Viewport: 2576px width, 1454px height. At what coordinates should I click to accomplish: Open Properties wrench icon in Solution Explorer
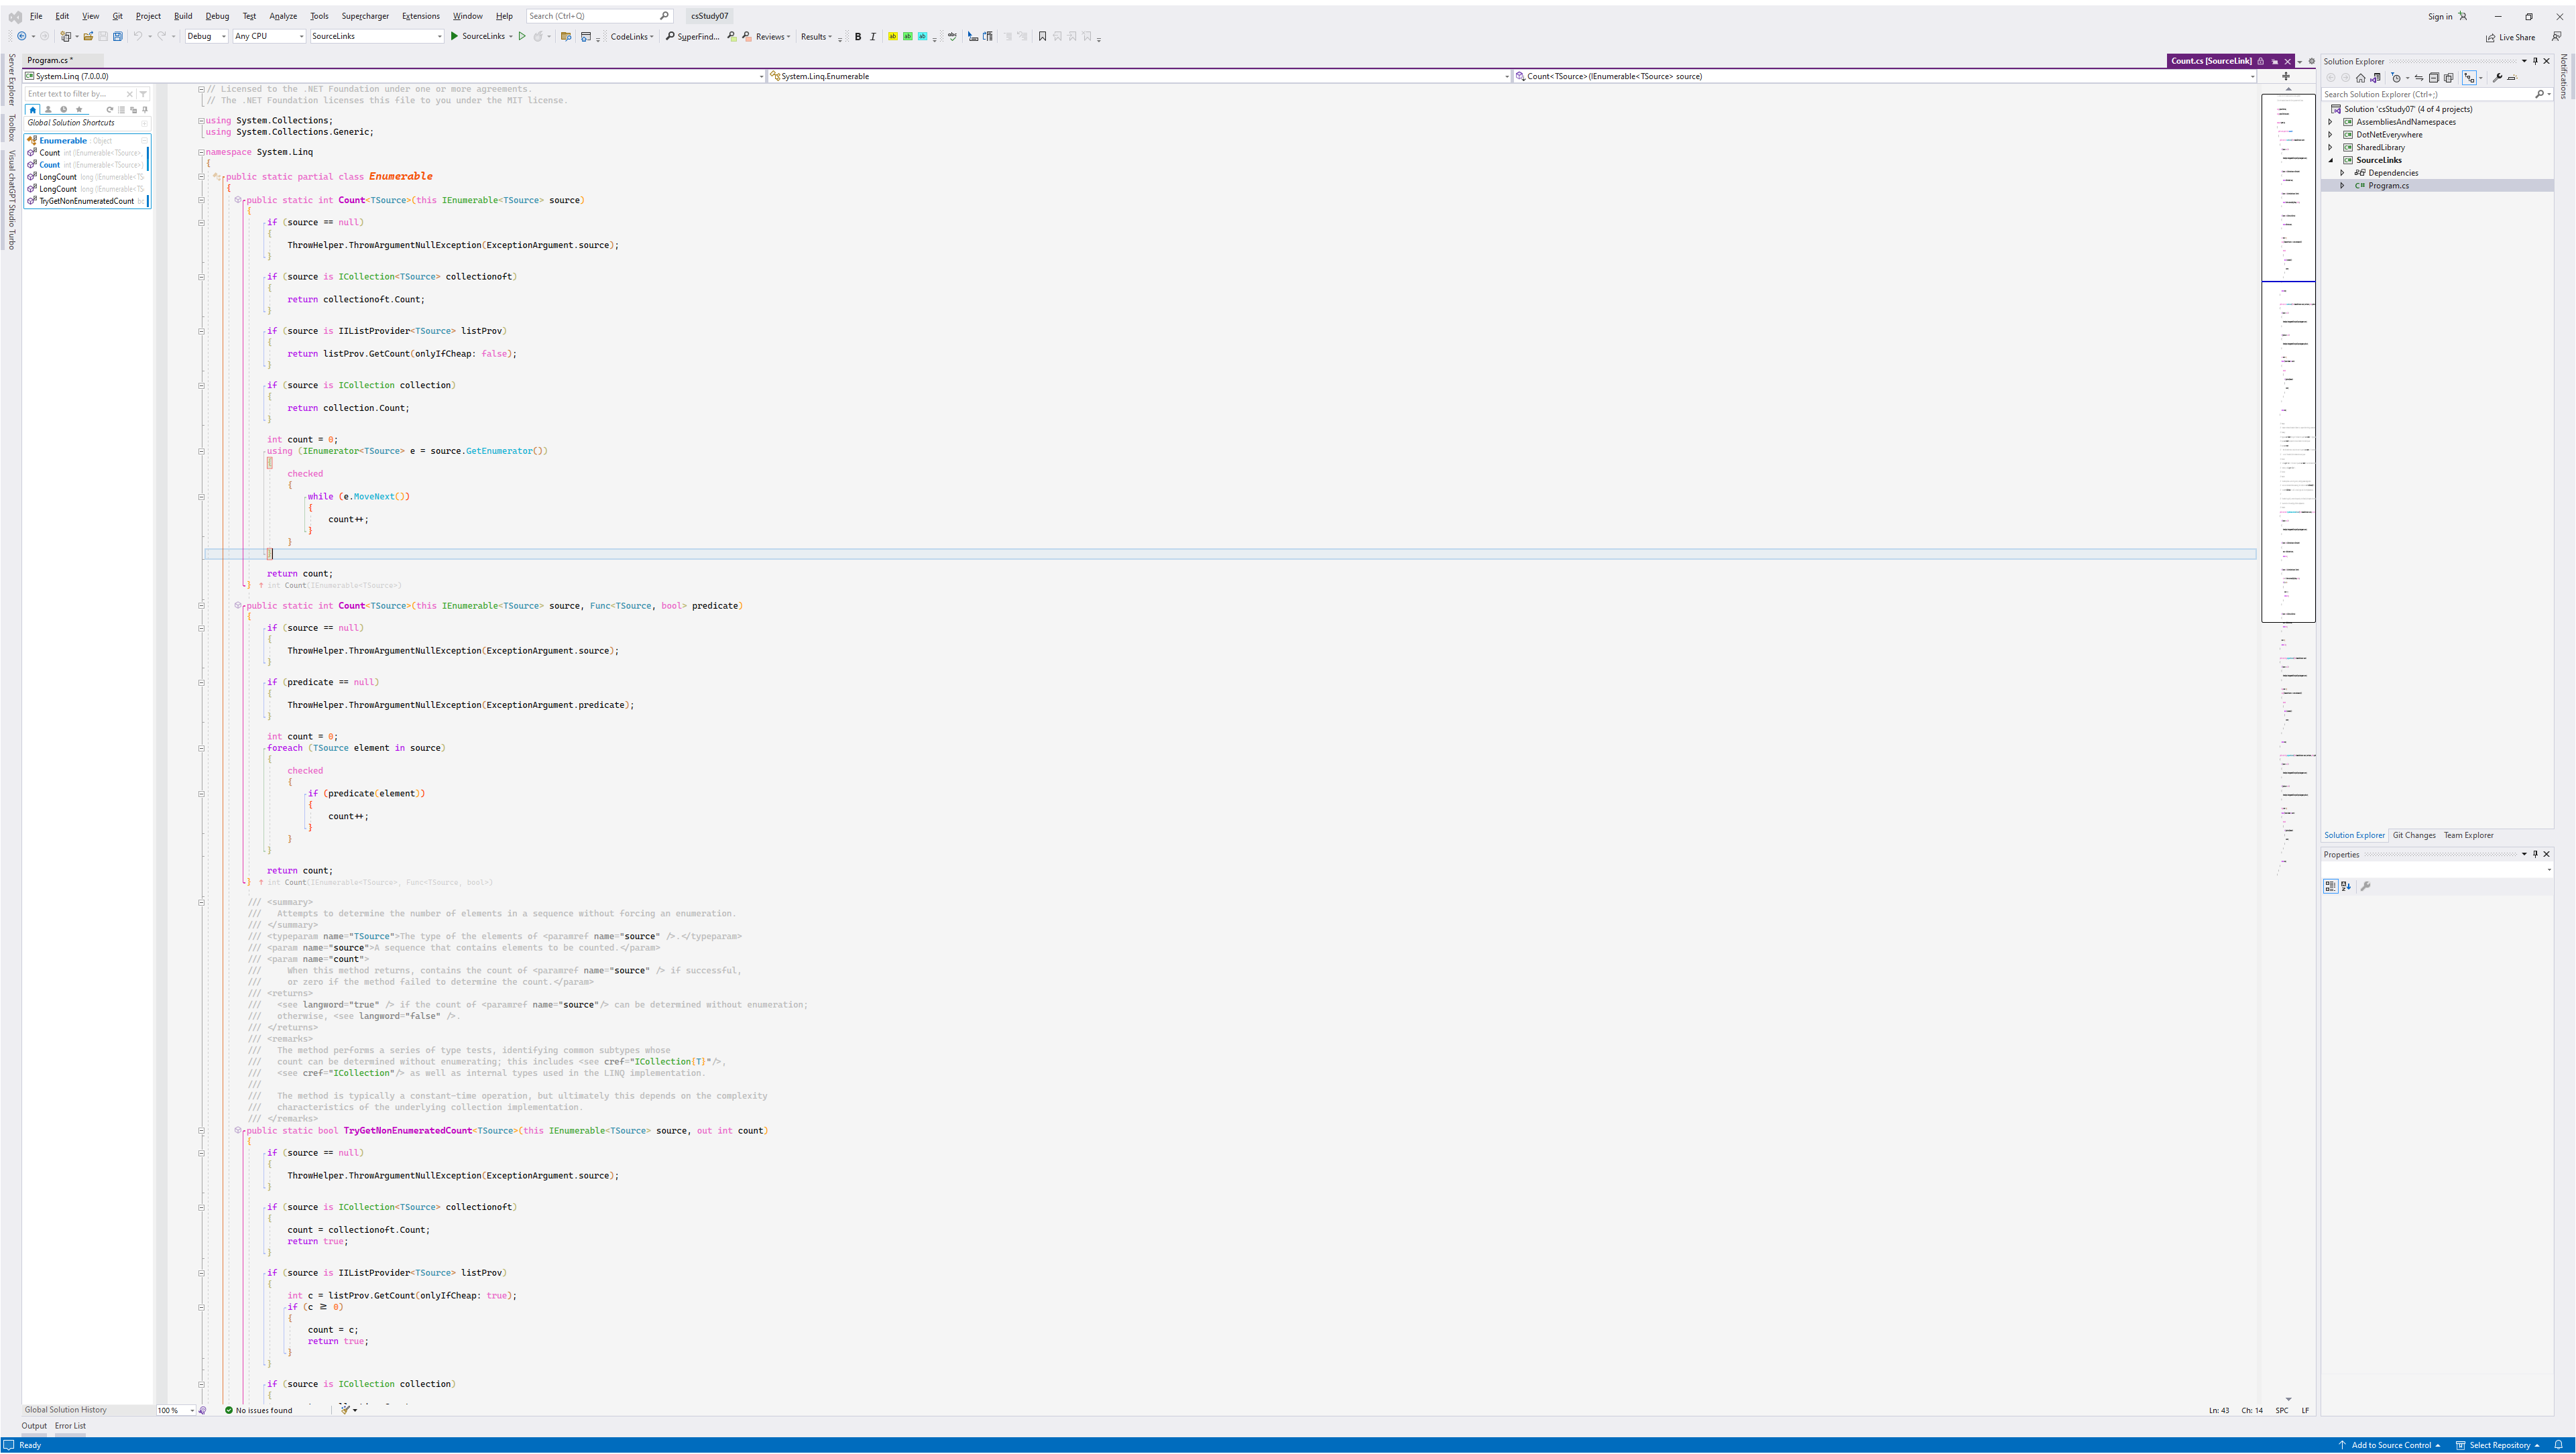pos(2497,77)
